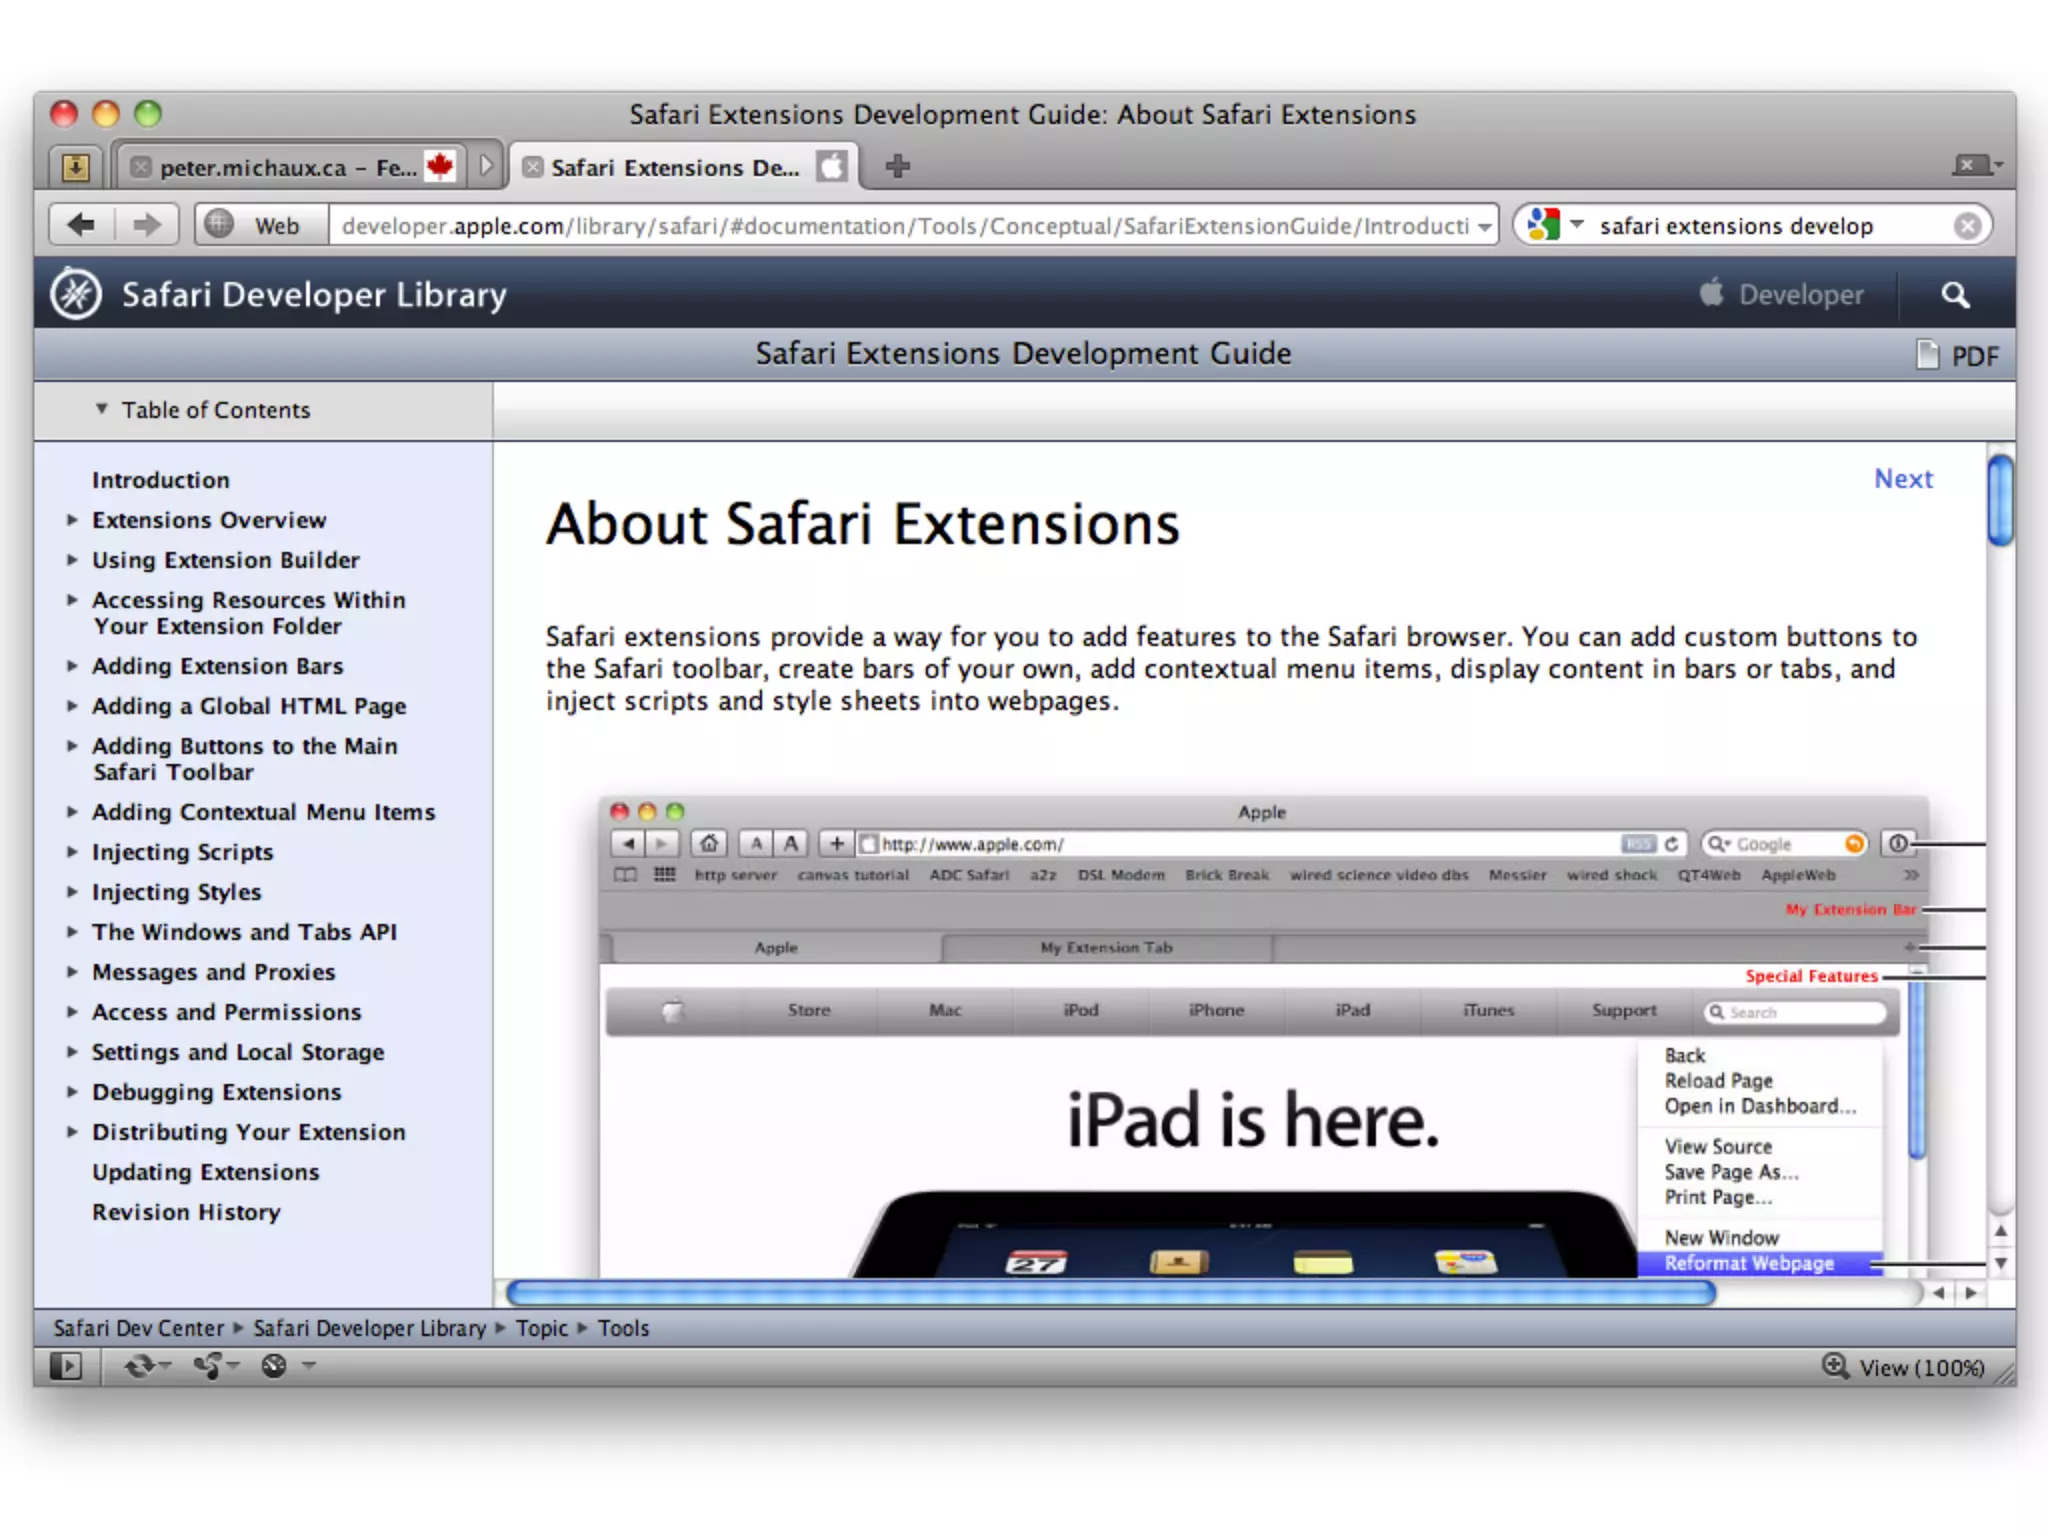Expand the Injecting Scripts section

[x=72, y=852]
